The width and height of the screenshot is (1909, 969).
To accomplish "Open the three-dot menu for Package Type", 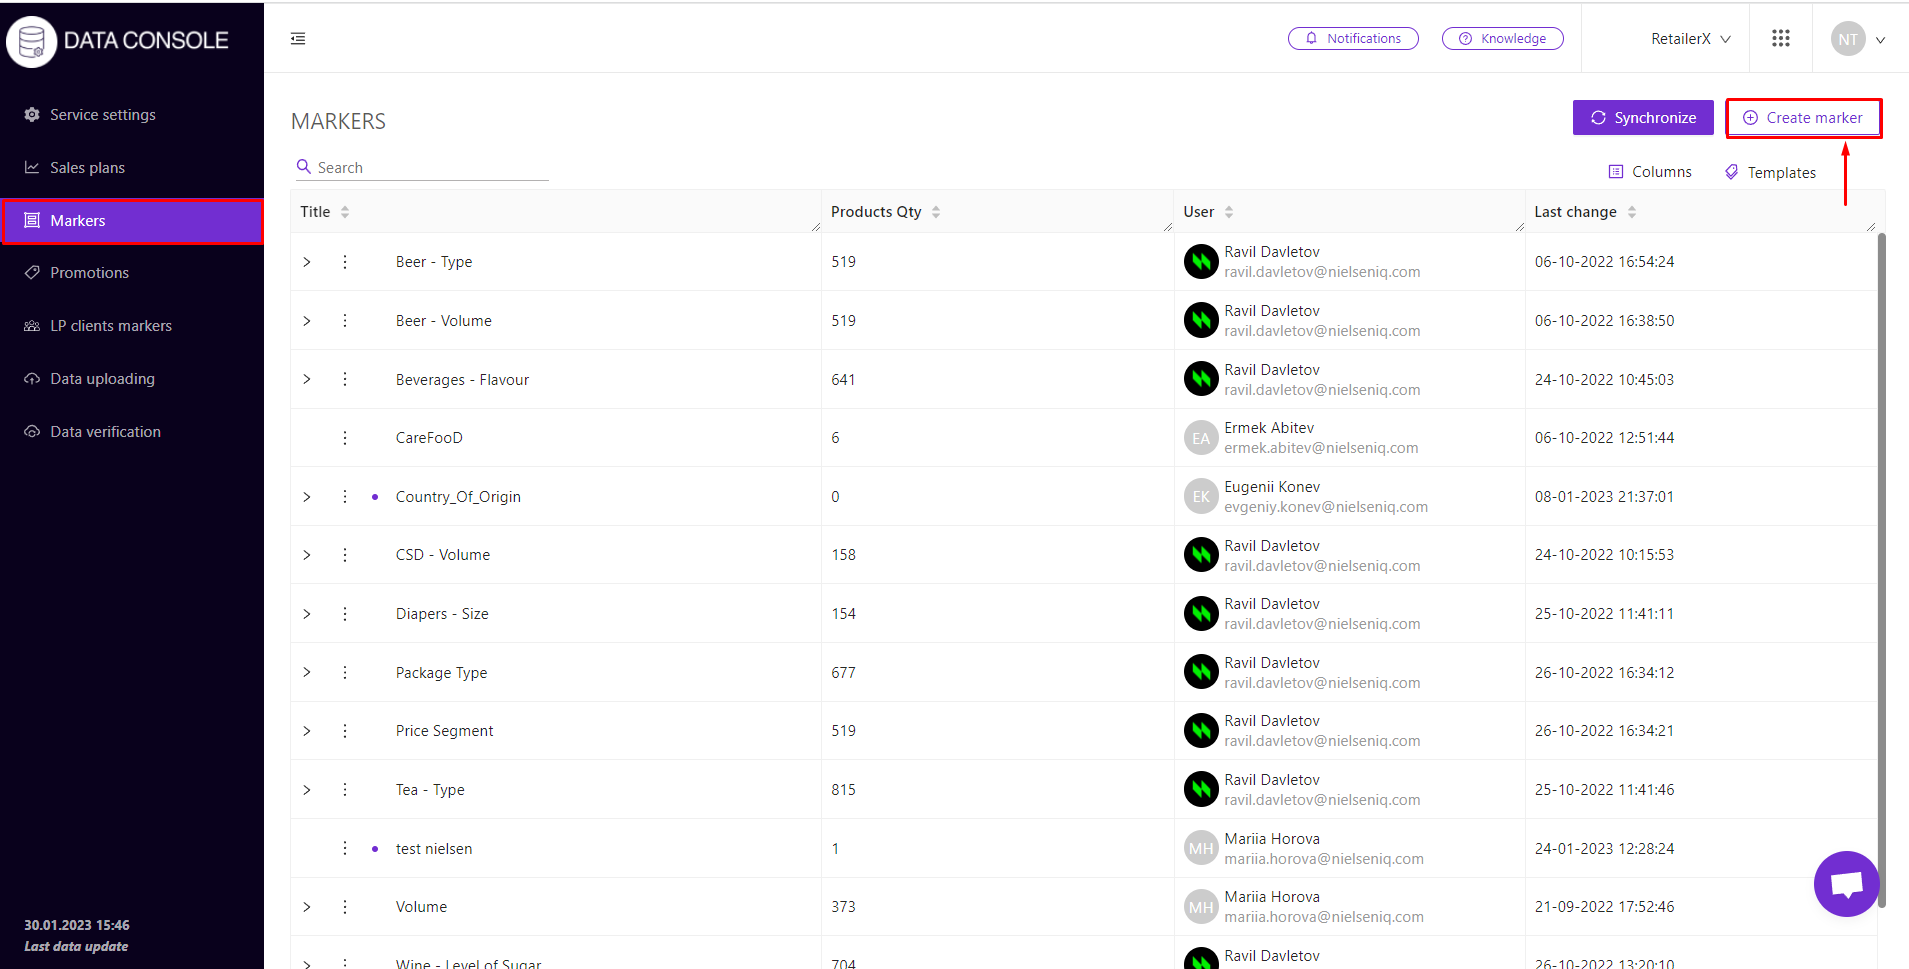I will click(345, 673).
